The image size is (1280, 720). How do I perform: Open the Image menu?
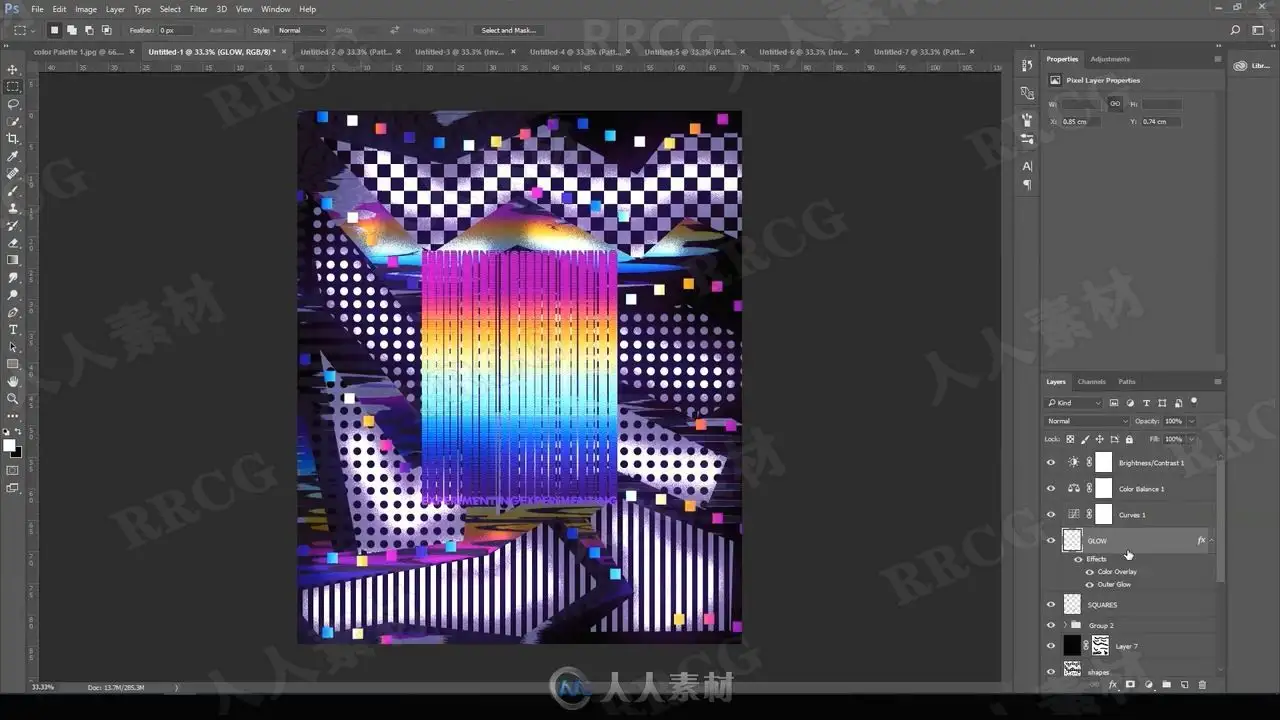pos(86,9)
